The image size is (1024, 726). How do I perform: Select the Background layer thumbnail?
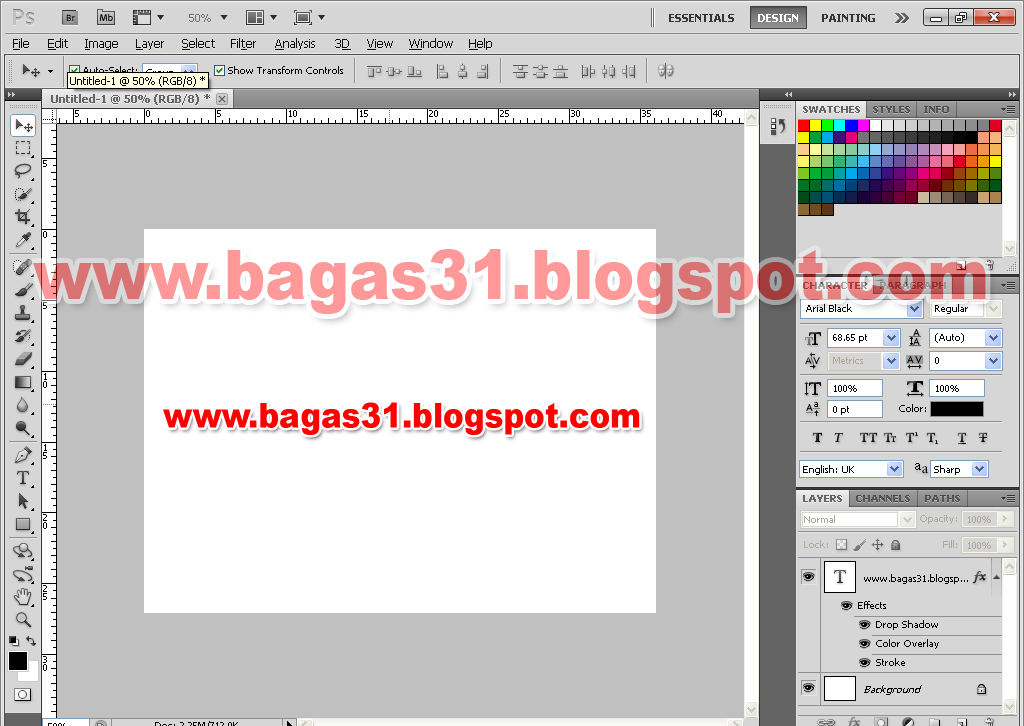point(840,689)
